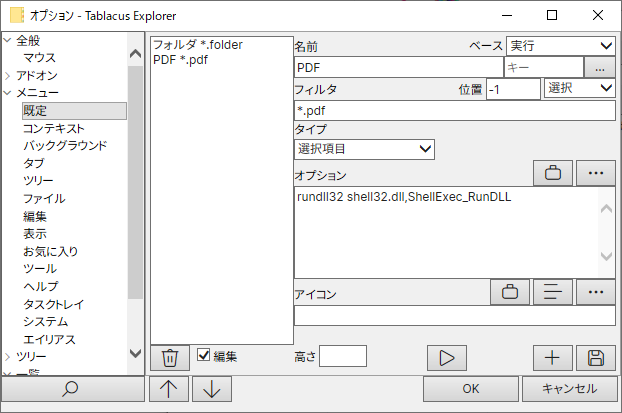The height and width of the screenshot is (413, 622).
Task: Select お気に入り in the menu tree
Action: pyautogui.click(x=50, y=251)
